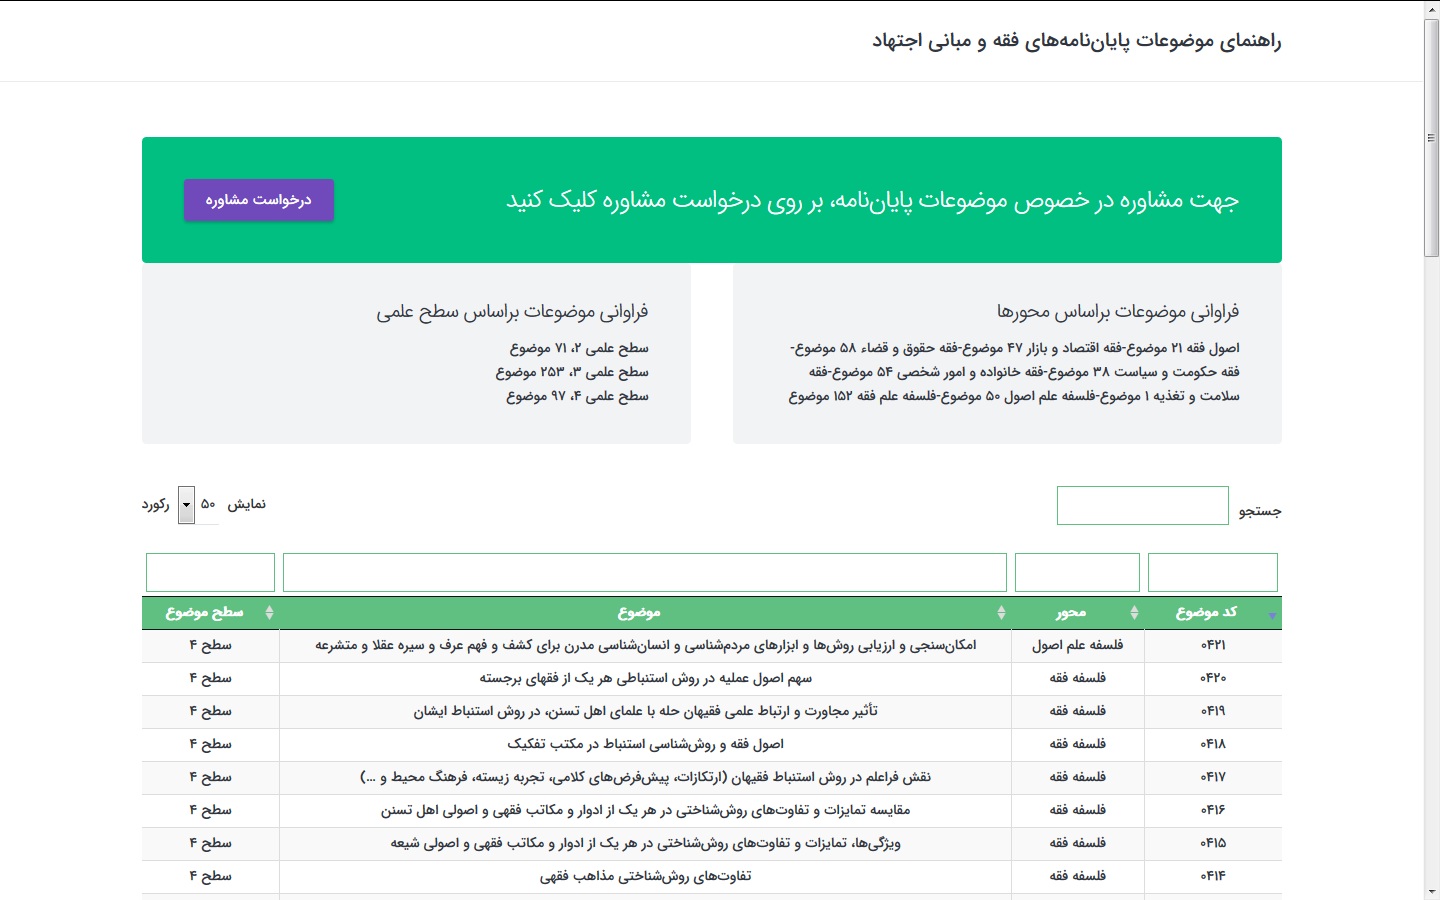Select the code cell ۰۴۱۸
1440x900 pixels.
click(1213, 745)
